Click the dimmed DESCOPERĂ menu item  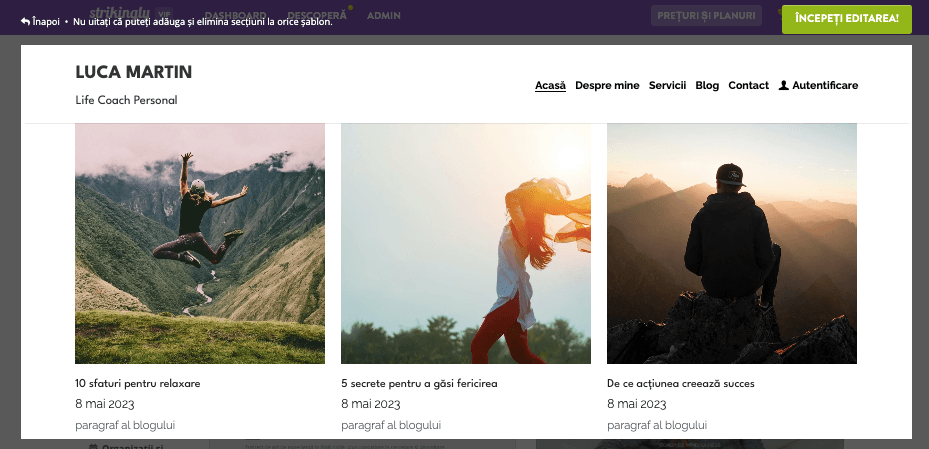(x=316, y=15)
